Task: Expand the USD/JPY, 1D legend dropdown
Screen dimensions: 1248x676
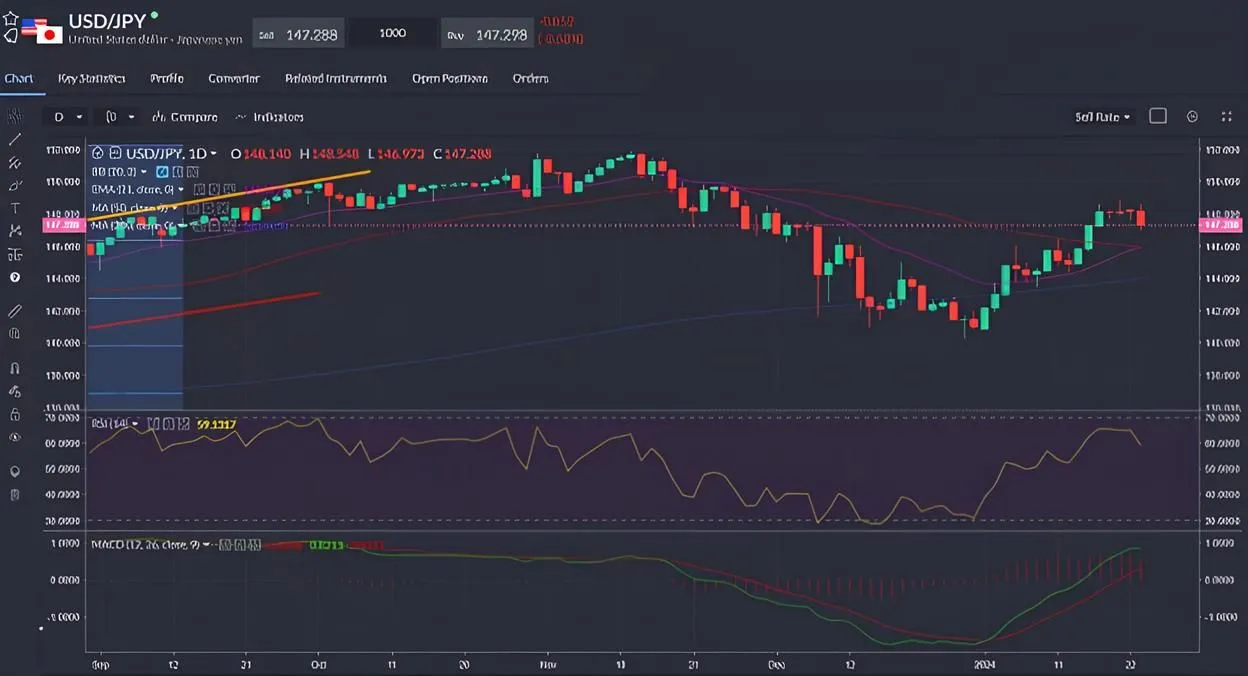Action: coord(213,154)
